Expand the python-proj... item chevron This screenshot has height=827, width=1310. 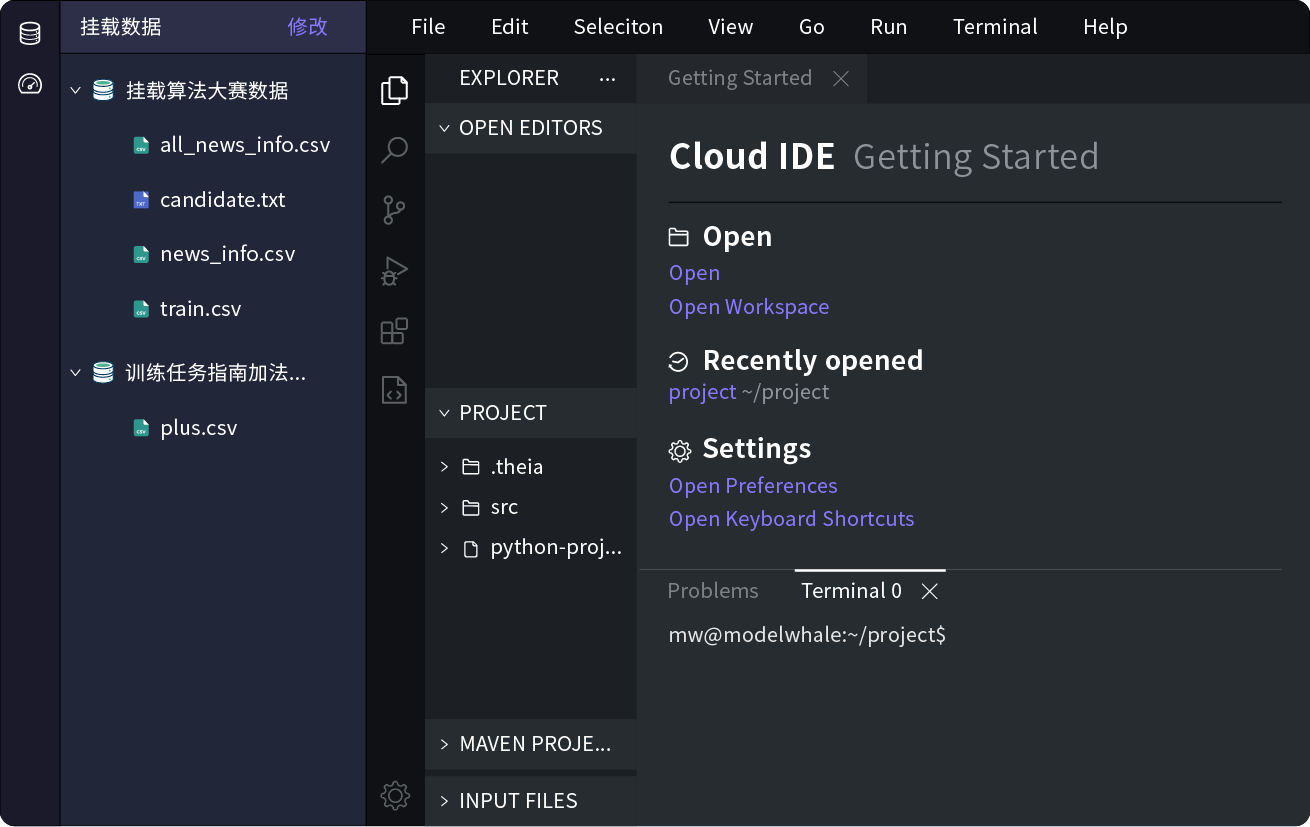(x=444, y=549)
